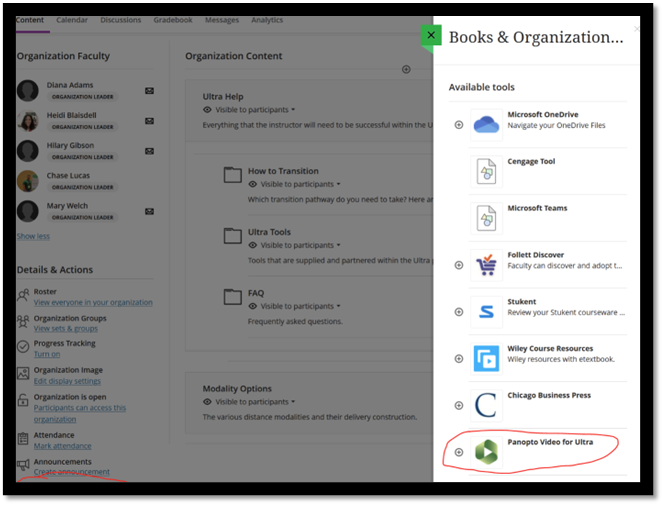Select the Panopto Video for Ultra label

coord(550,442)
